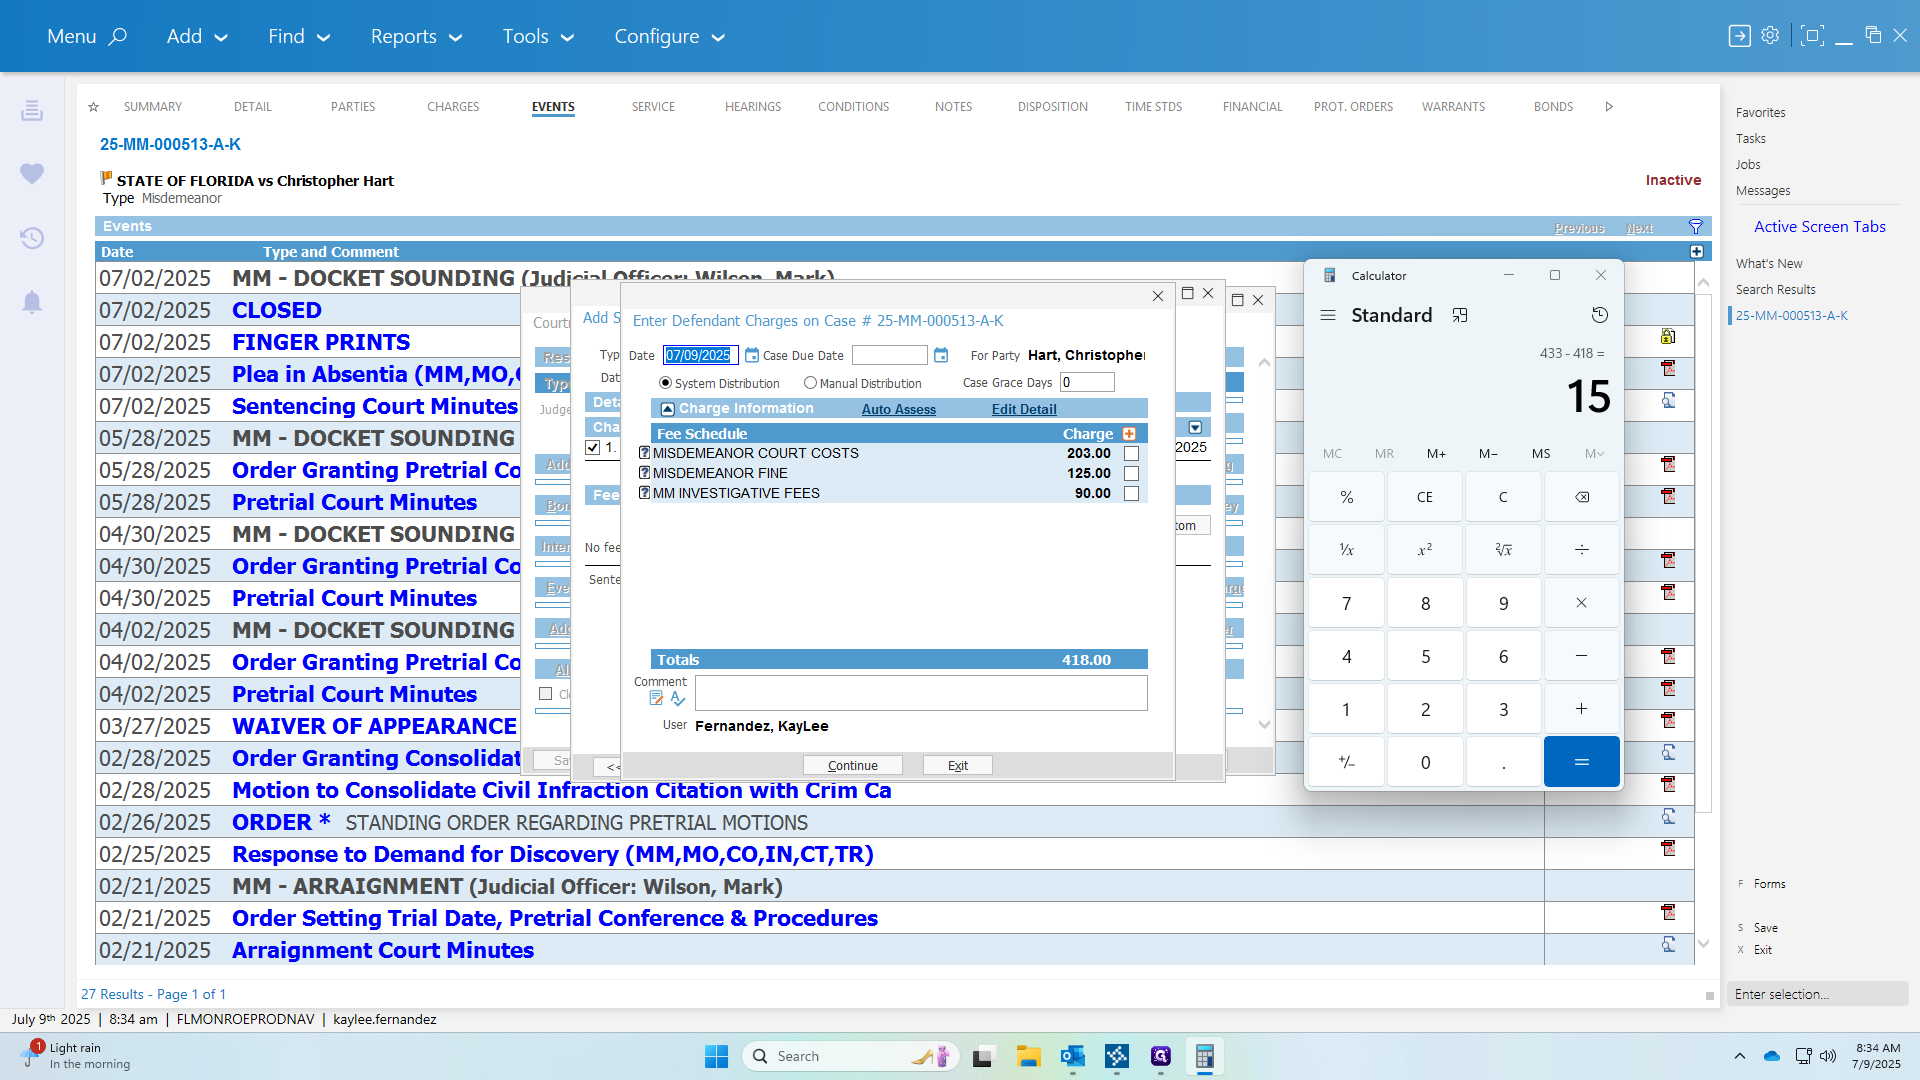Open Outlook from the taskbar
Viewport: 1920px width, 1080px height.
pos(1073,1056)
